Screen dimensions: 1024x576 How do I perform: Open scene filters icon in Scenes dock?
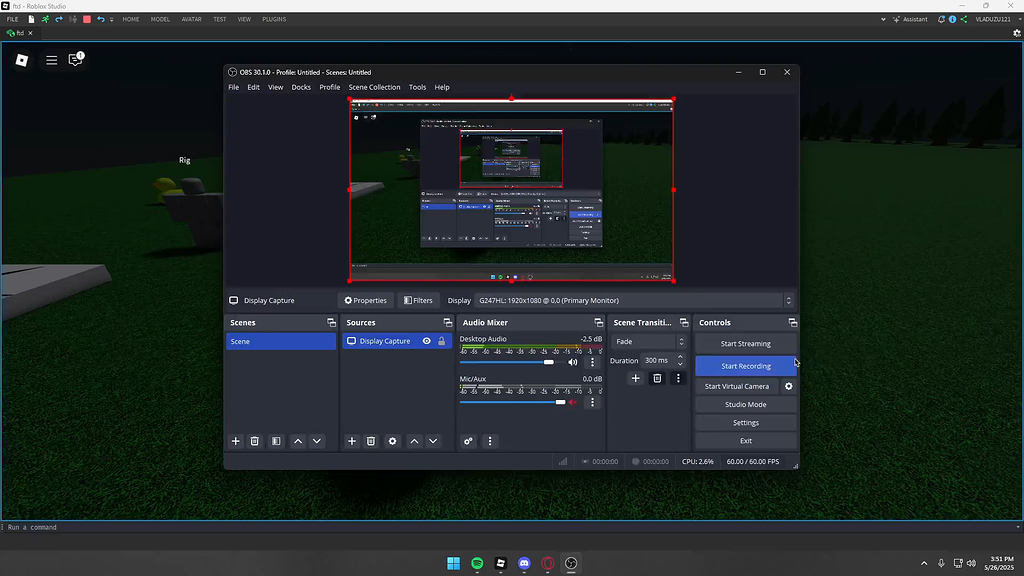pyautogui.click(x=276, y=441)
